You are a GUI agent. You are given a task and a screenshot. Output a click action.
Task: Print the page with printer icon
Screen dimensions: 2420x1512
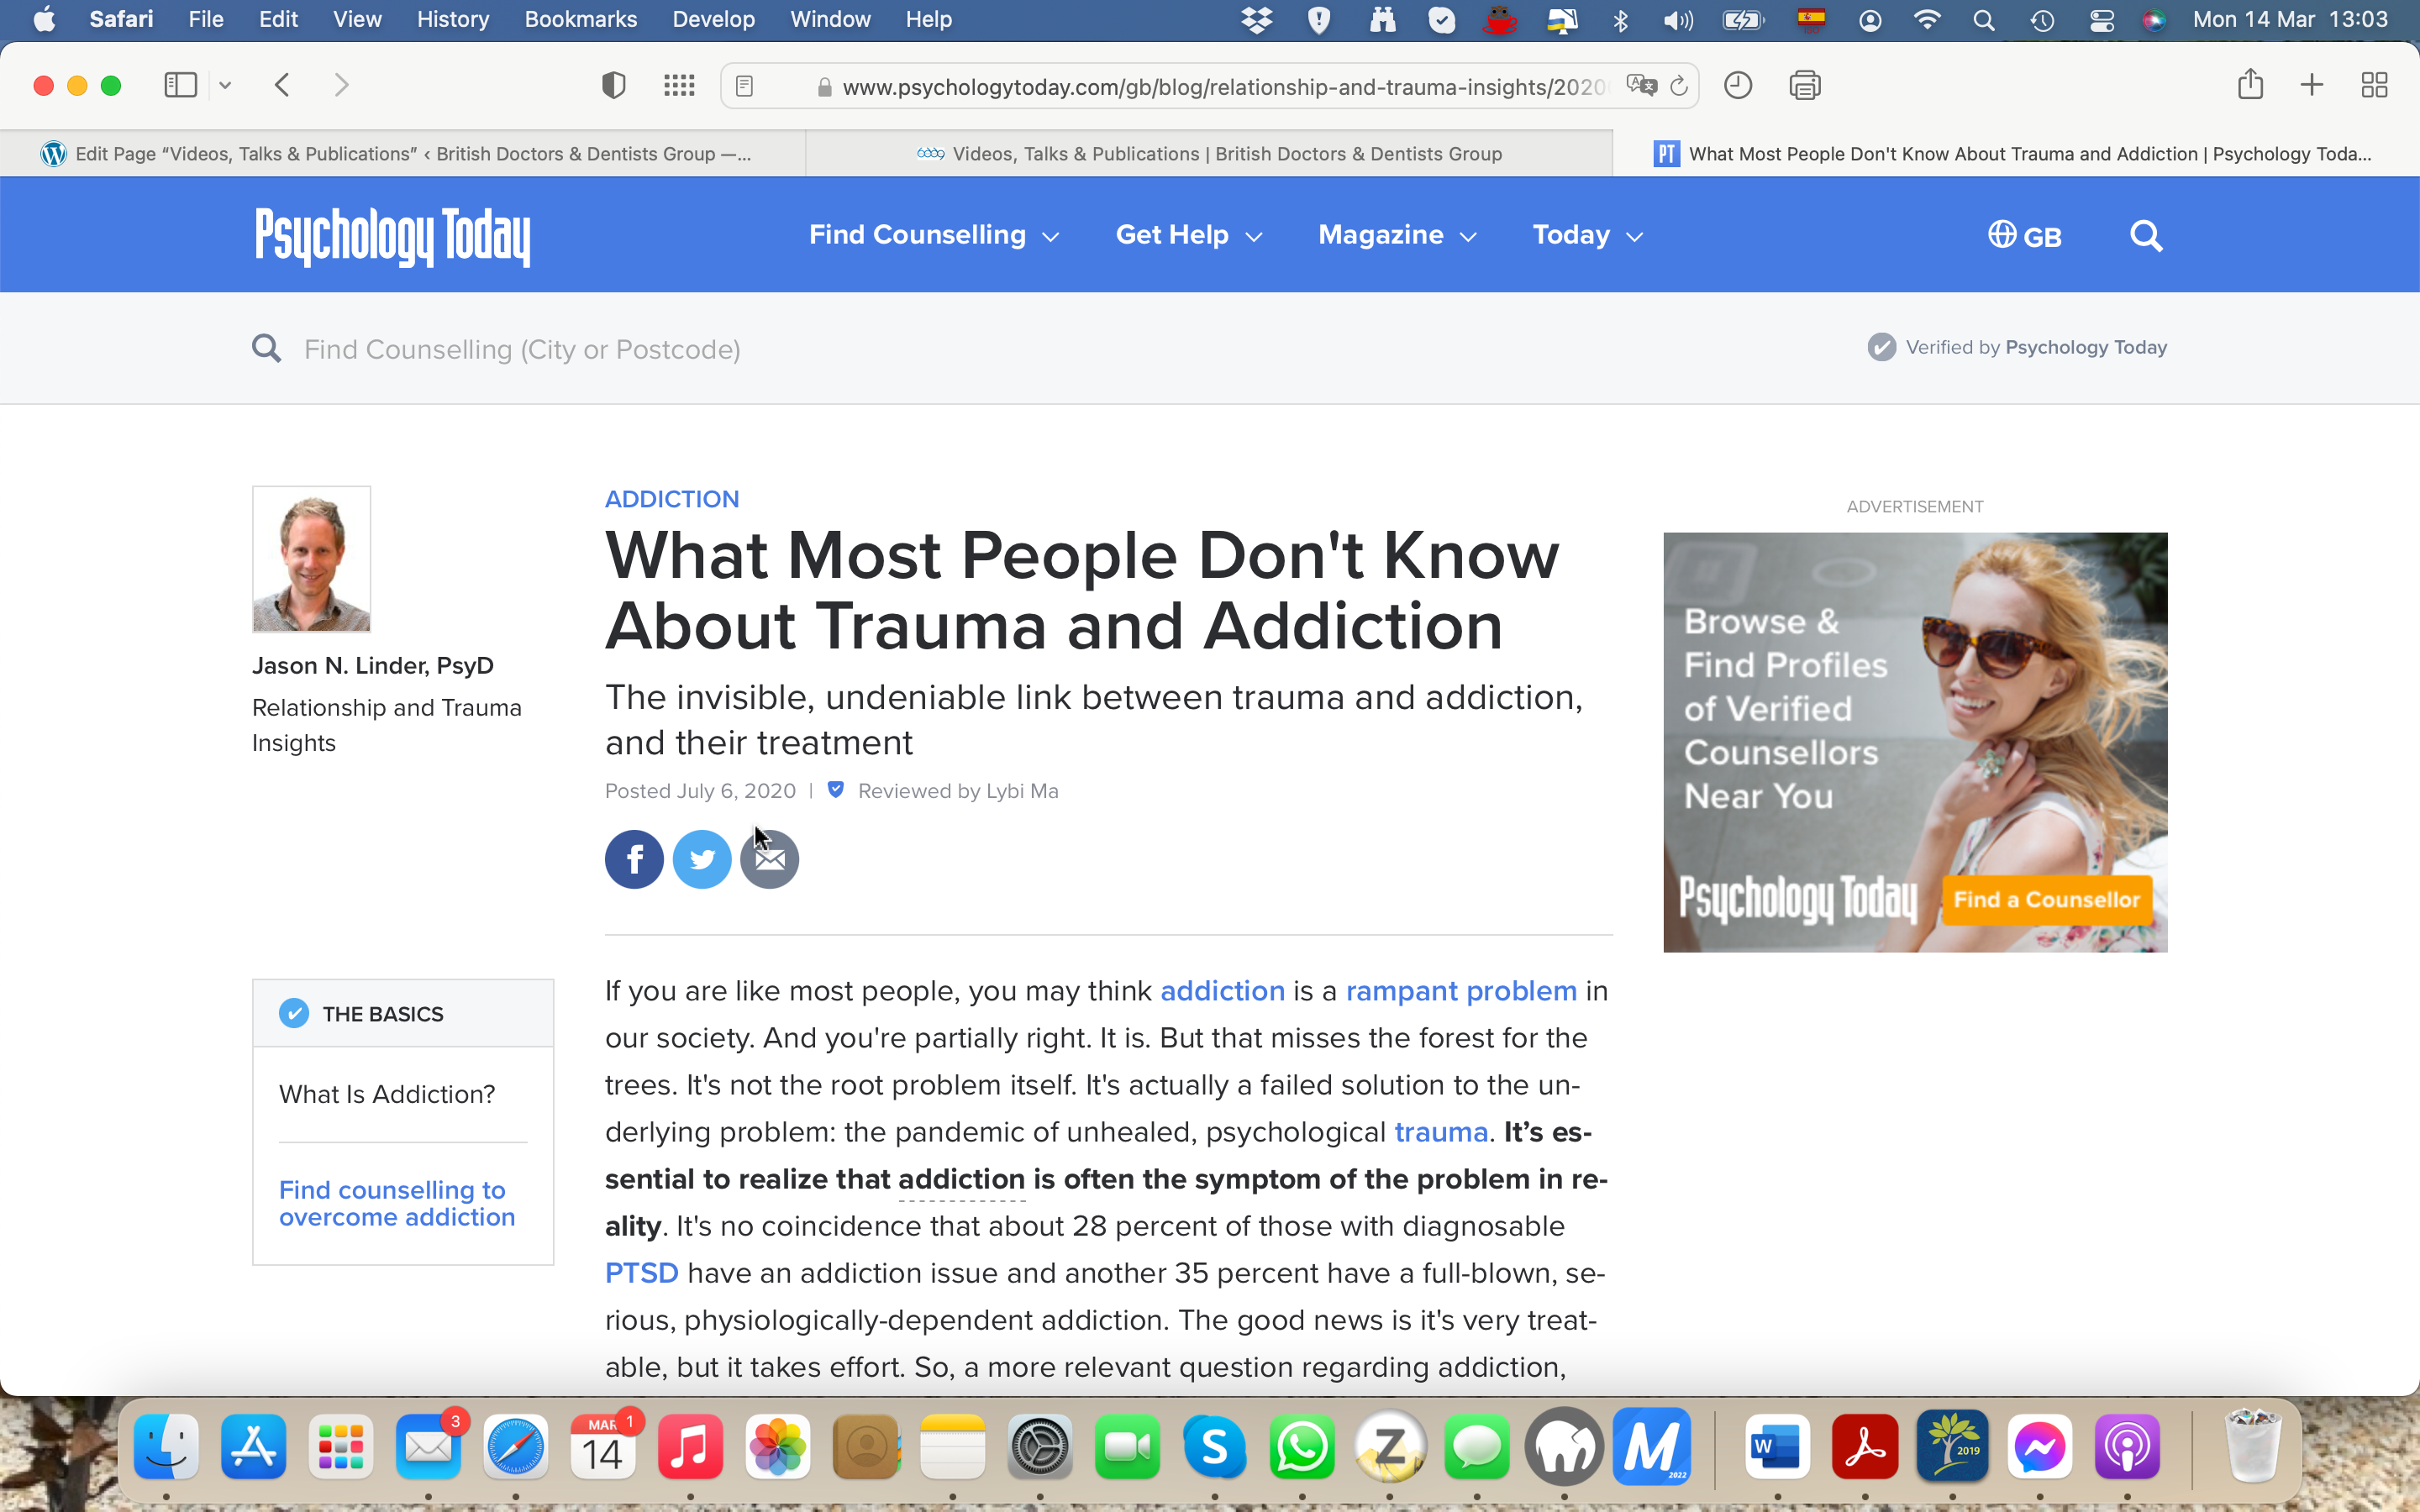pos(1805,85)
